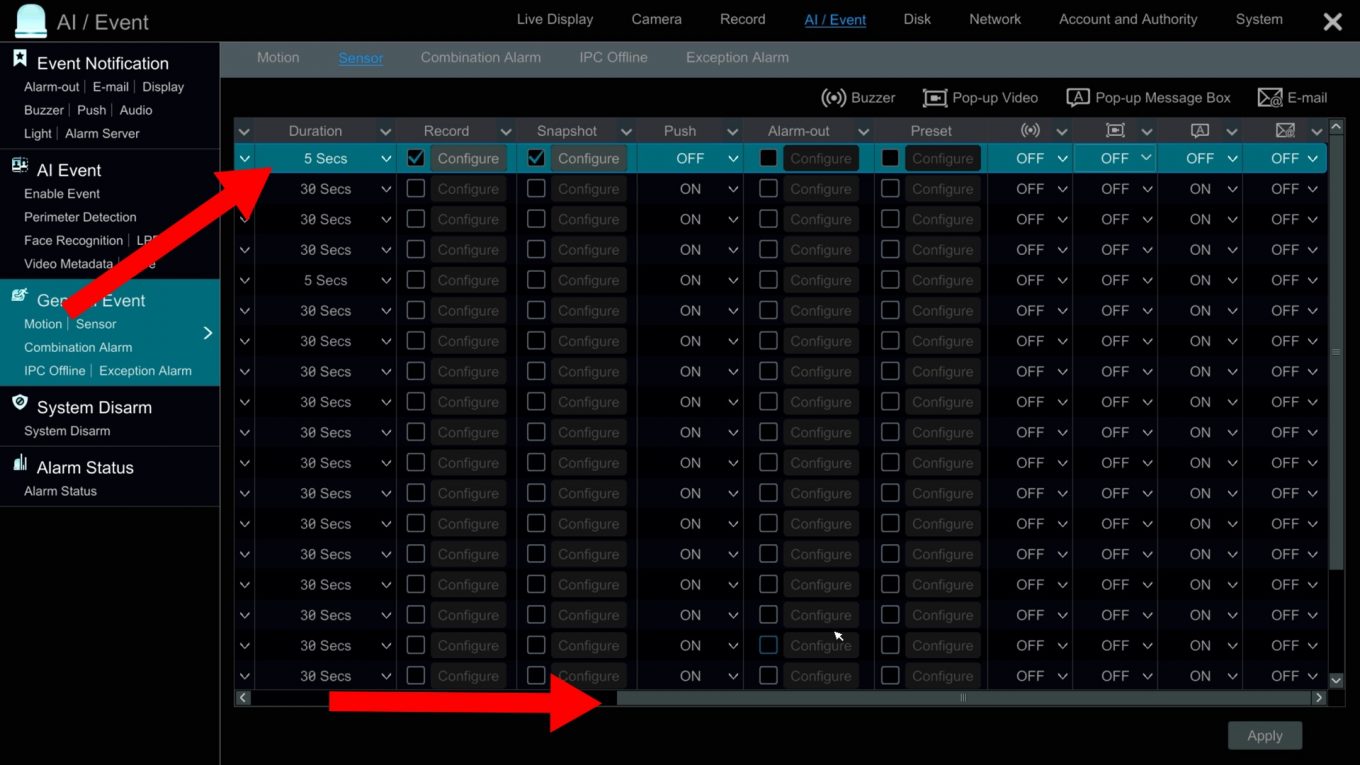
Task: Click the horizontal scrollbar thumb
Action: (962, 698)
